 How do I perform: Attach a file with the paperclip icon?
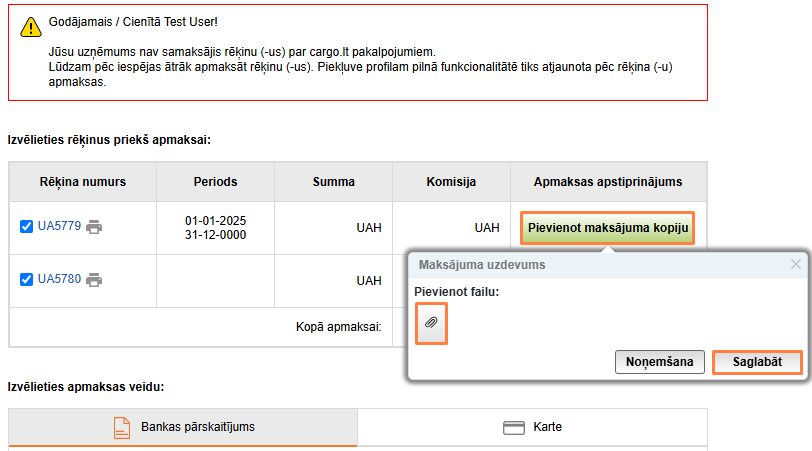coord(431,323)
